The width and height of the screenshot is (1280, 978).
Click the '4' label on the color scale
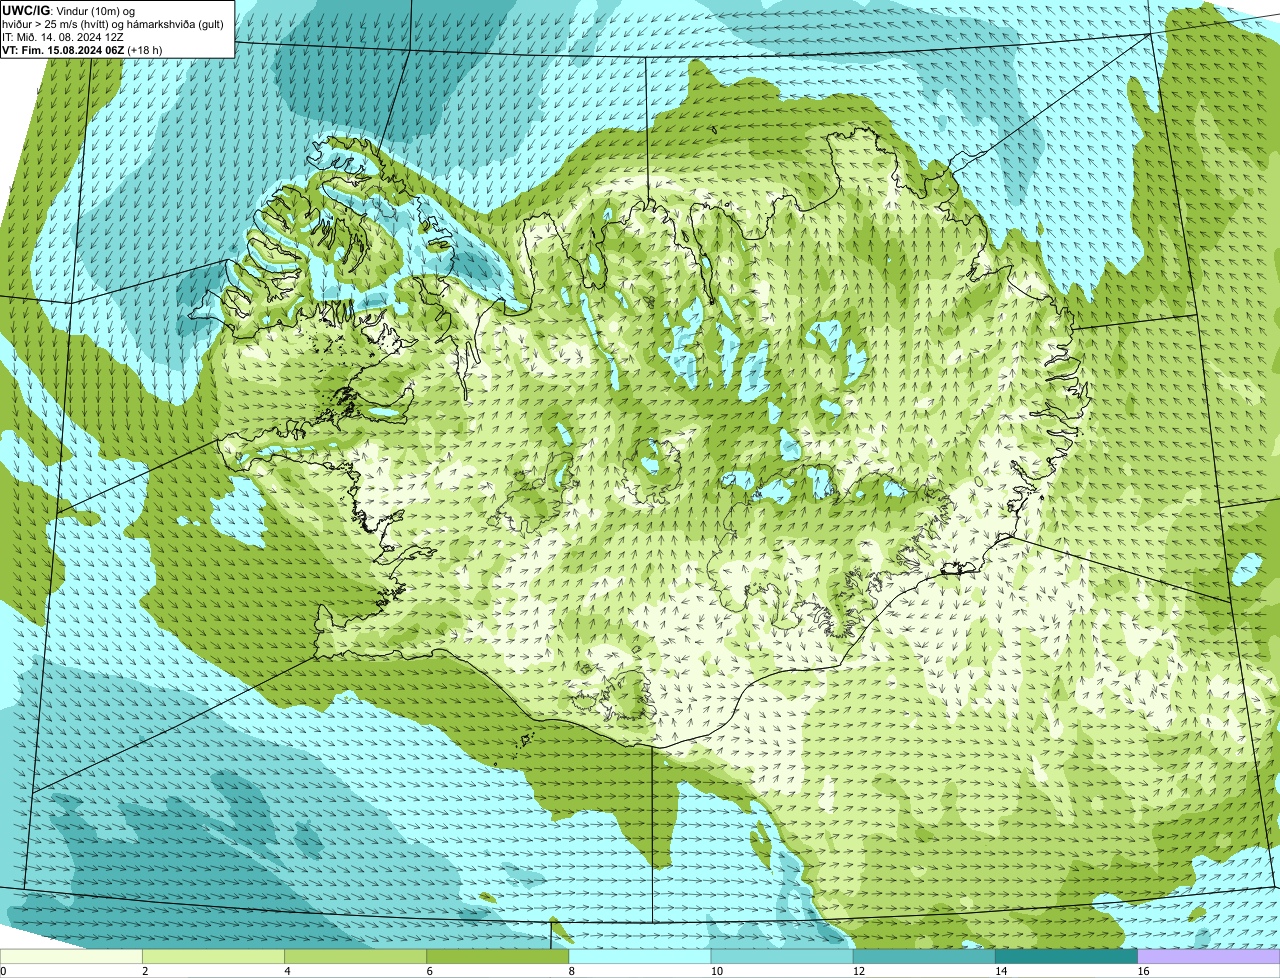click(x=287, y=971)
